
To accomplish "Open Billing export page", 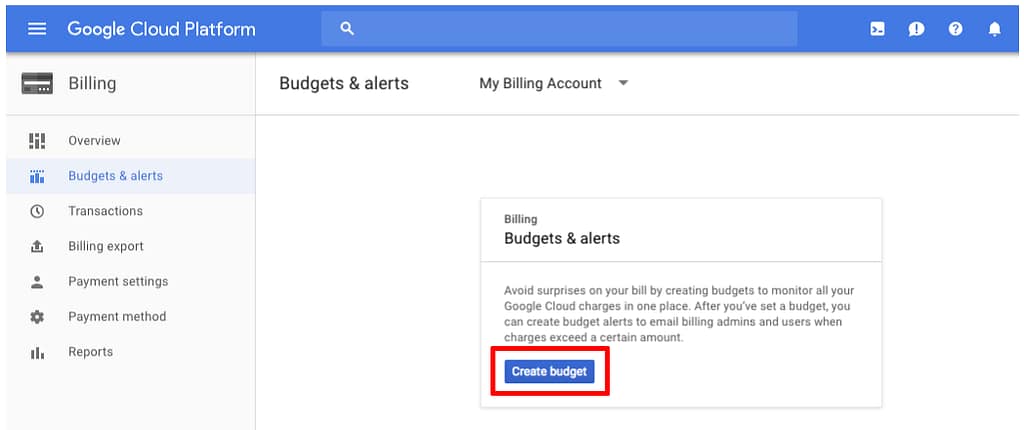I will coord(105,246).
